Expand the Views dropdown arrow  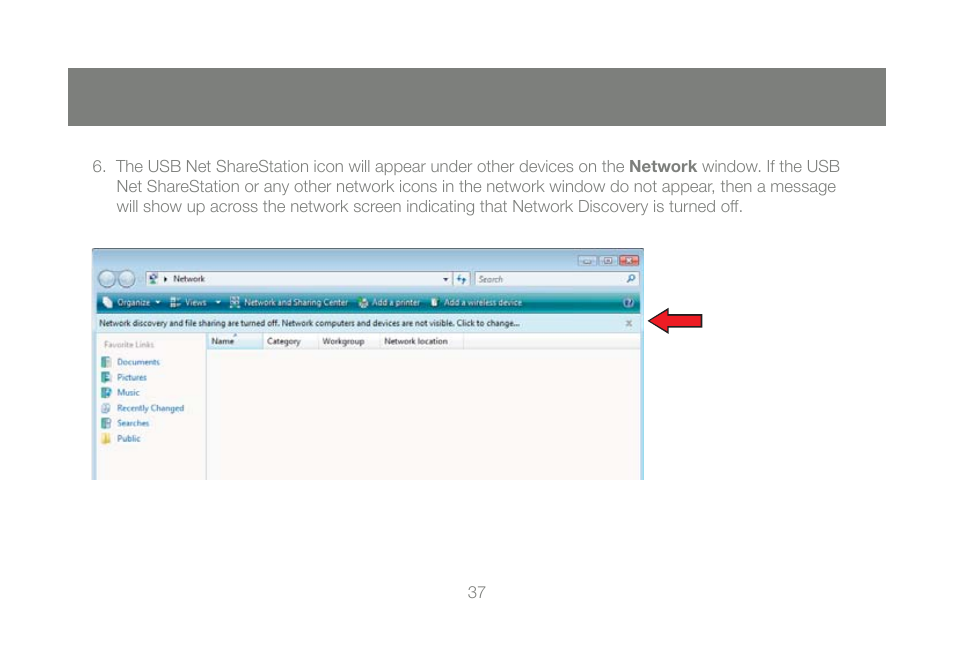218,302
